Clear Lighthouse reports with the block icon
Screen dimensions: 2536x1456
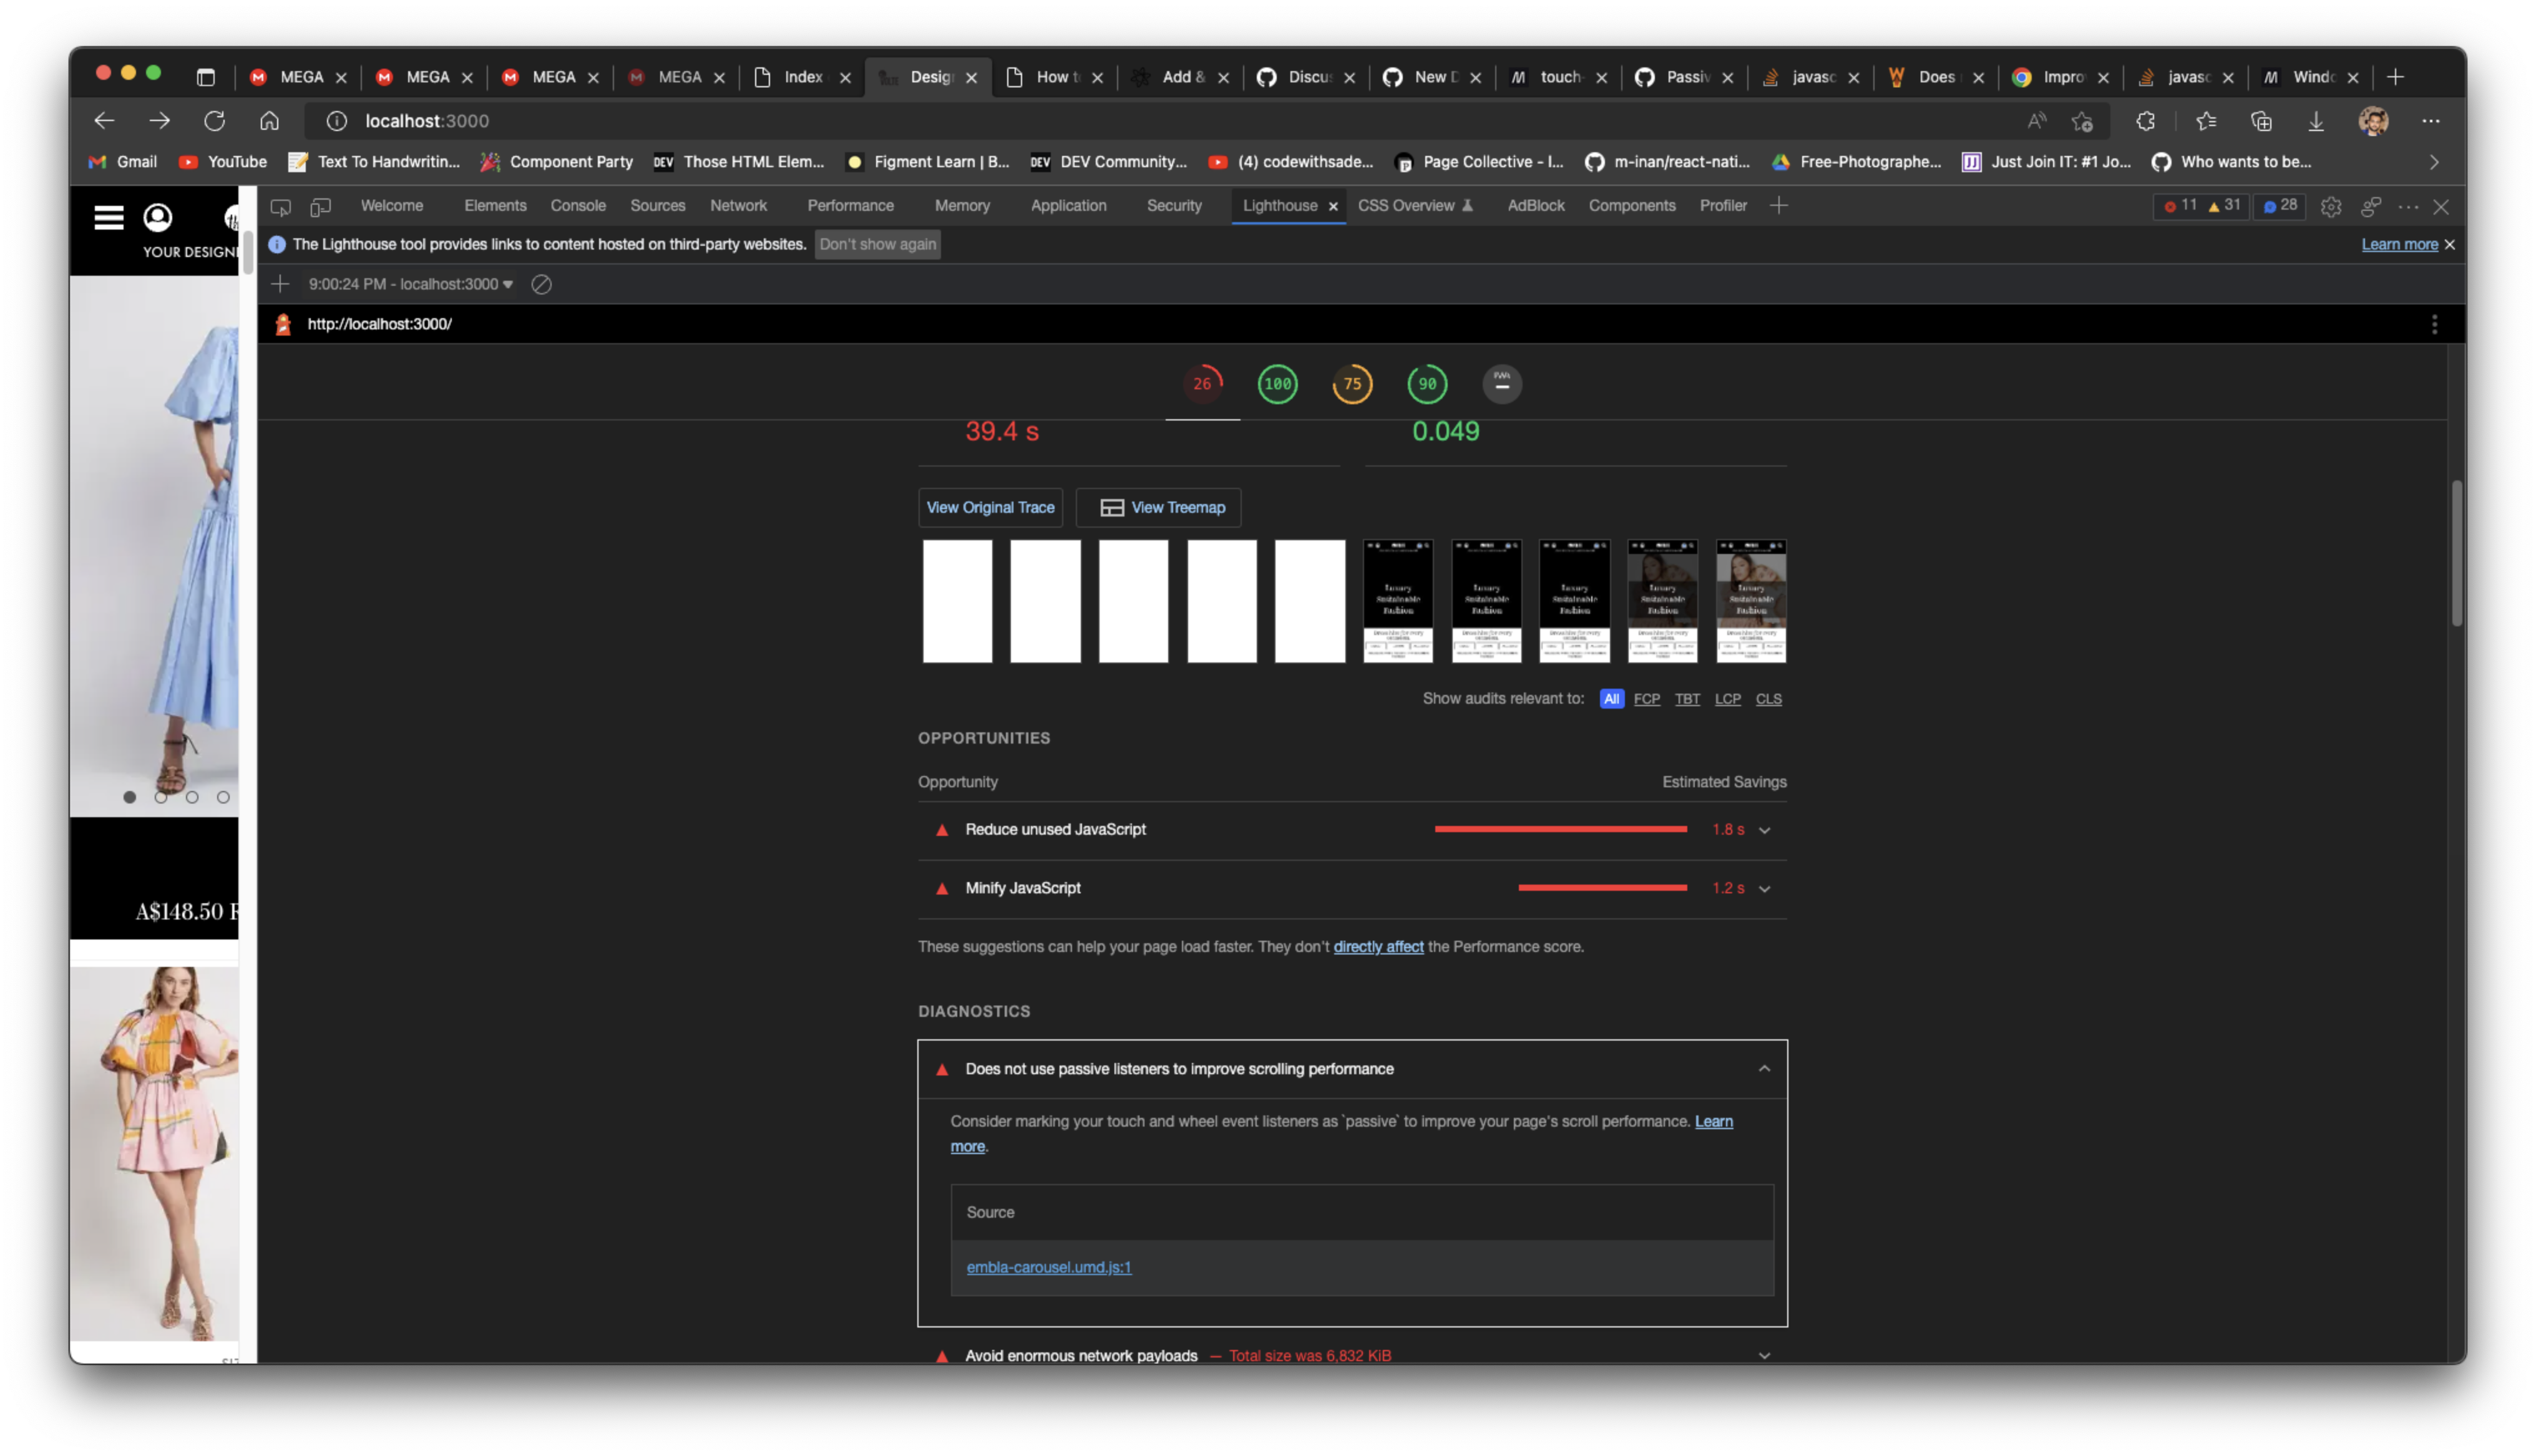[542, 284]
